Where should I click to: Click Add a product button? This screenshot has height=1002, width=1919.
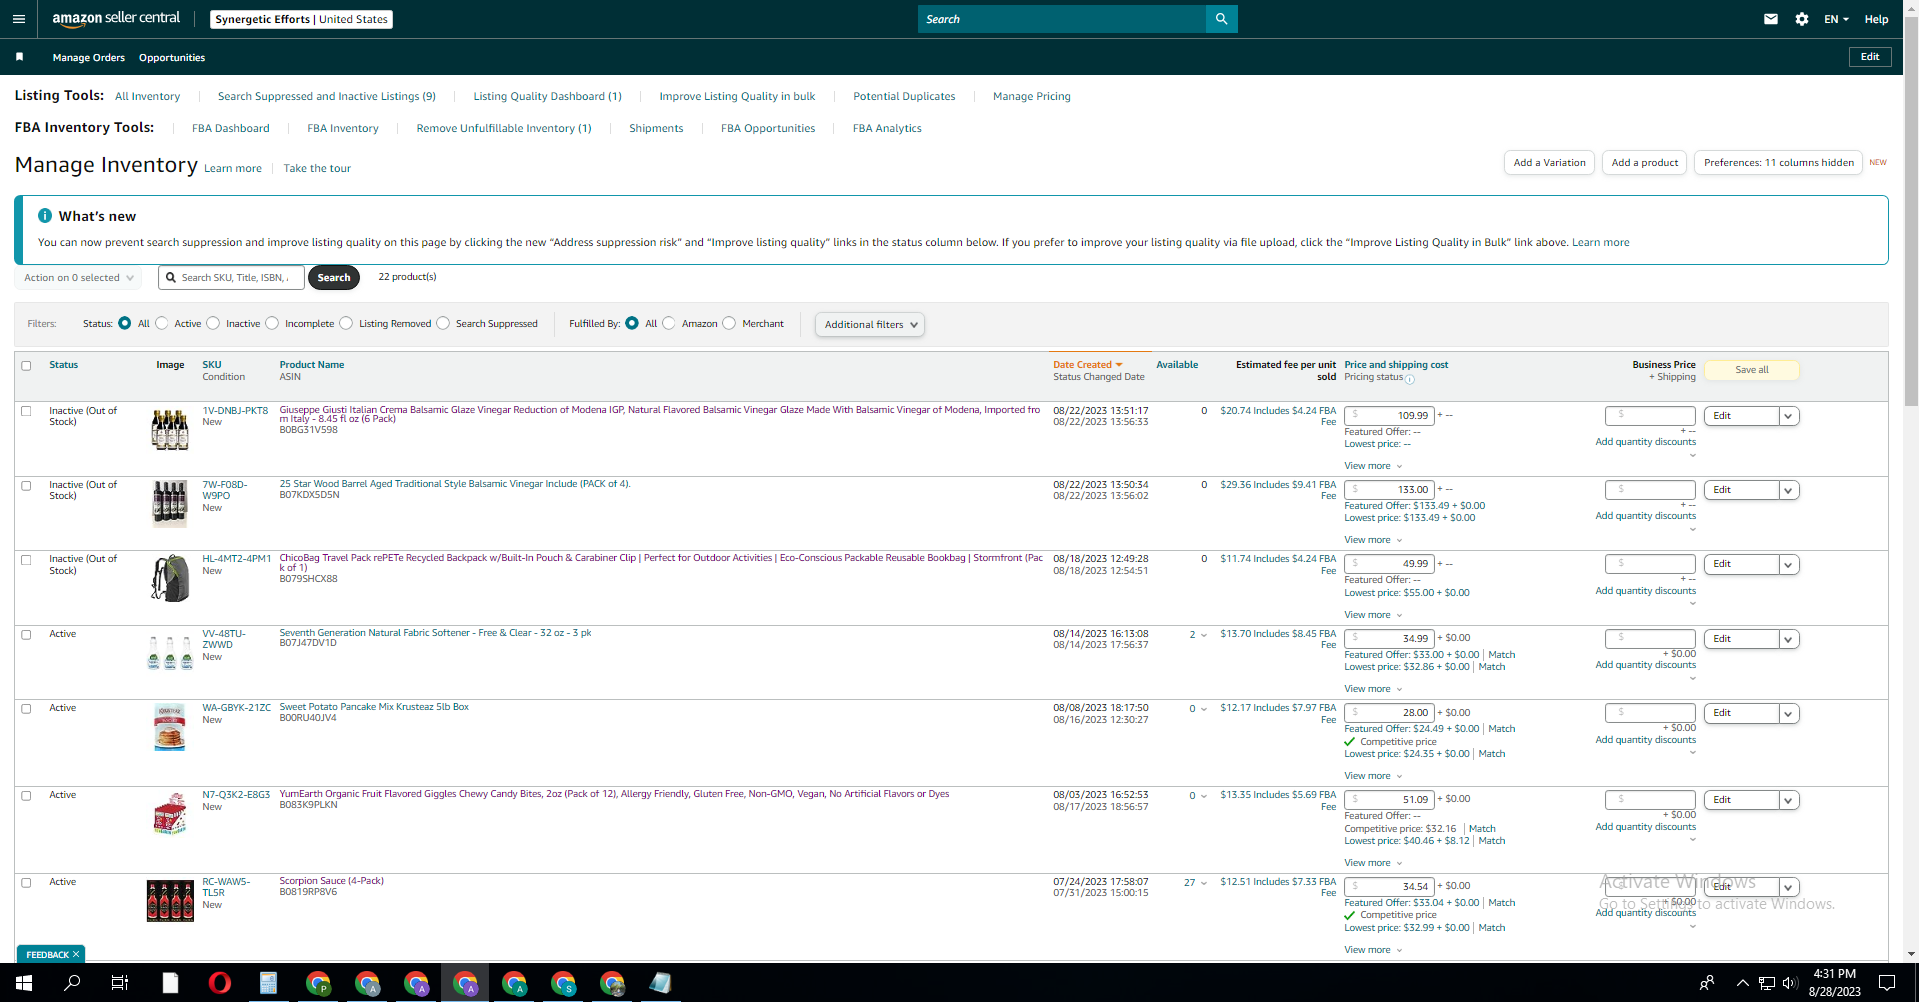click(x=1645, y=163)
